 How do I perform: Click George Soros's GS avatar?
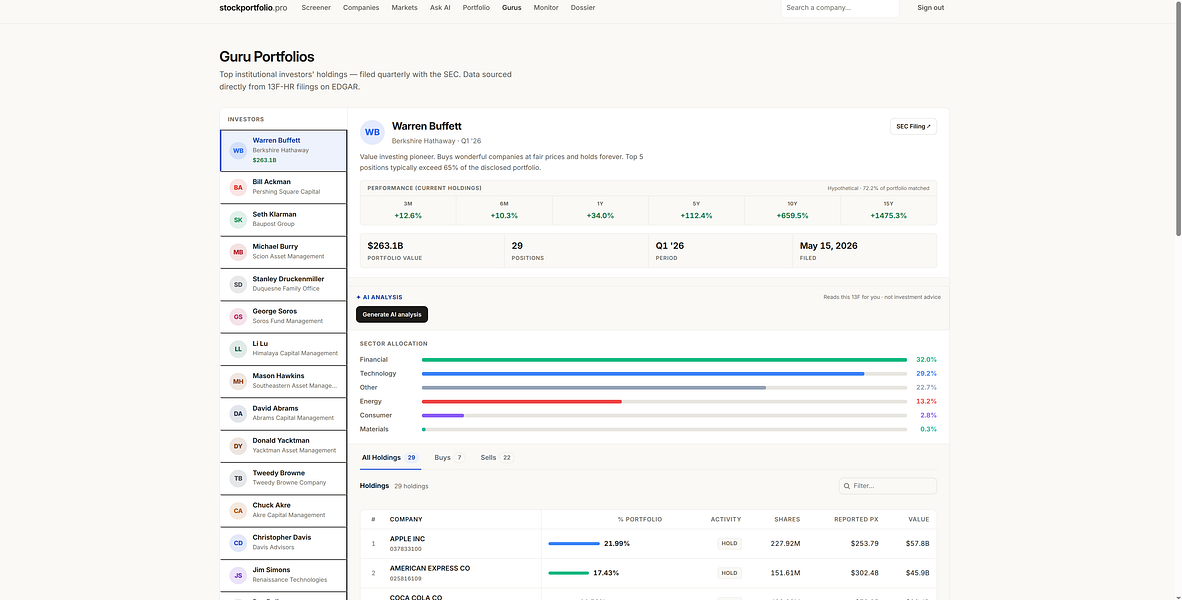click(238, 317)
